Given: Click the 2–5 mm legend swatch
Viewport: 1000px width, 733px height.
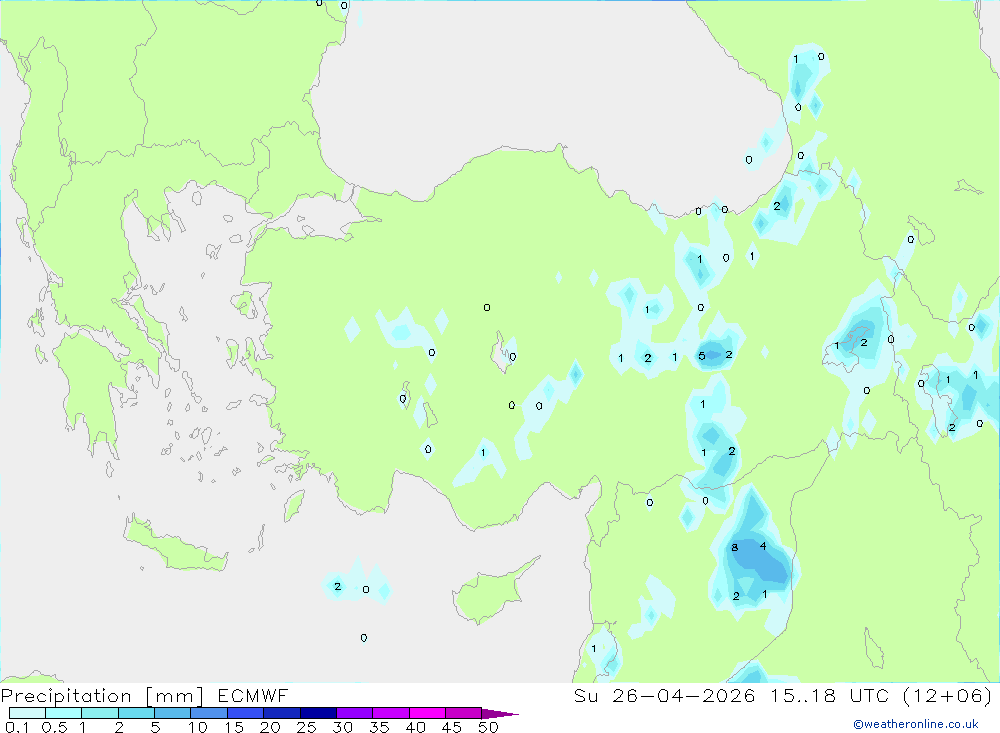Looking at the screenshot, I should [x=136, y=713].
